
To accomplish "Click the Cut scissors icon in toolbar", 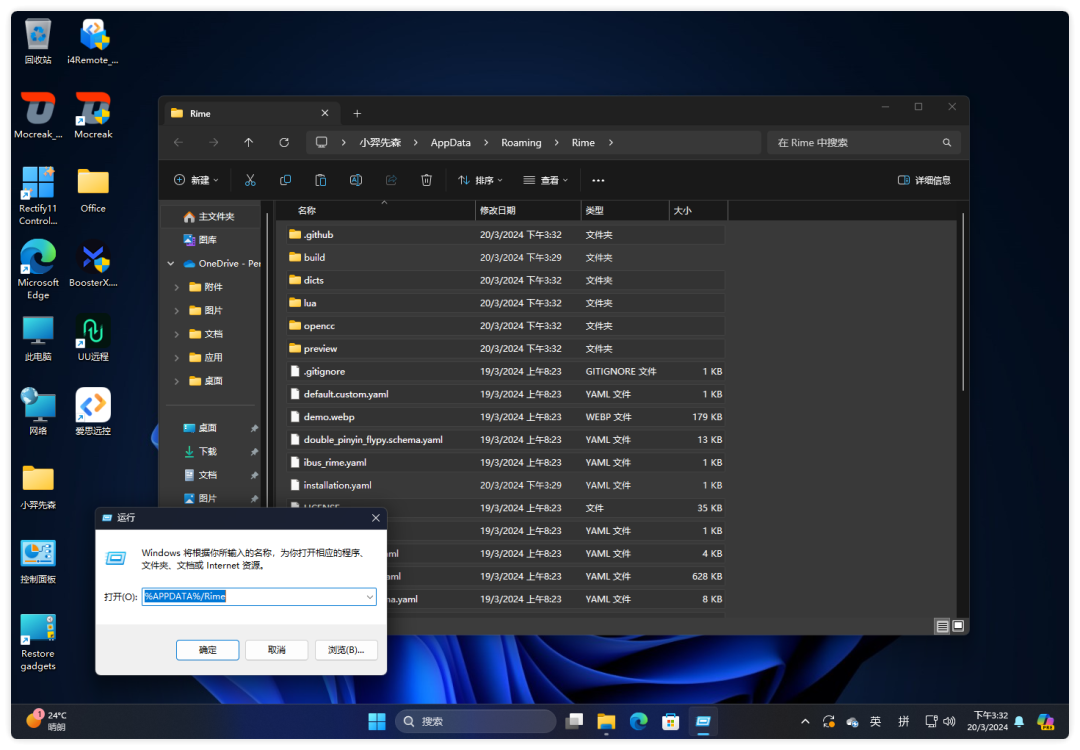I will (250, 180).
